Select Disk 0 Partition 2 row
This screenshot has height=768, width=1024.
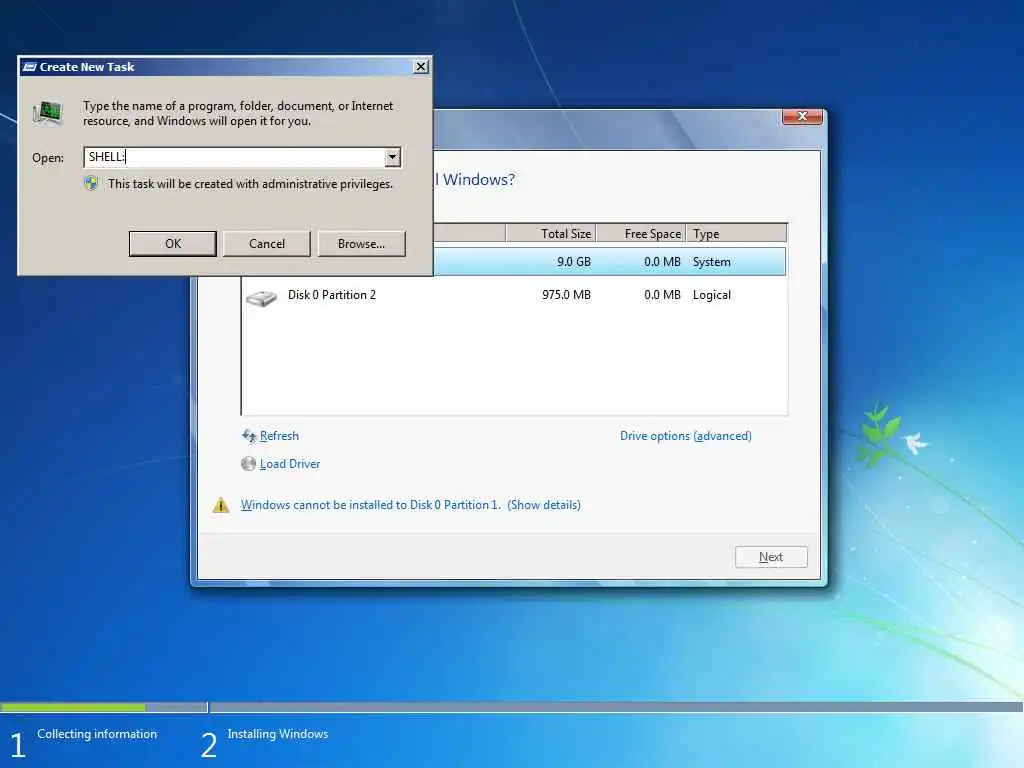coord(514,295)
